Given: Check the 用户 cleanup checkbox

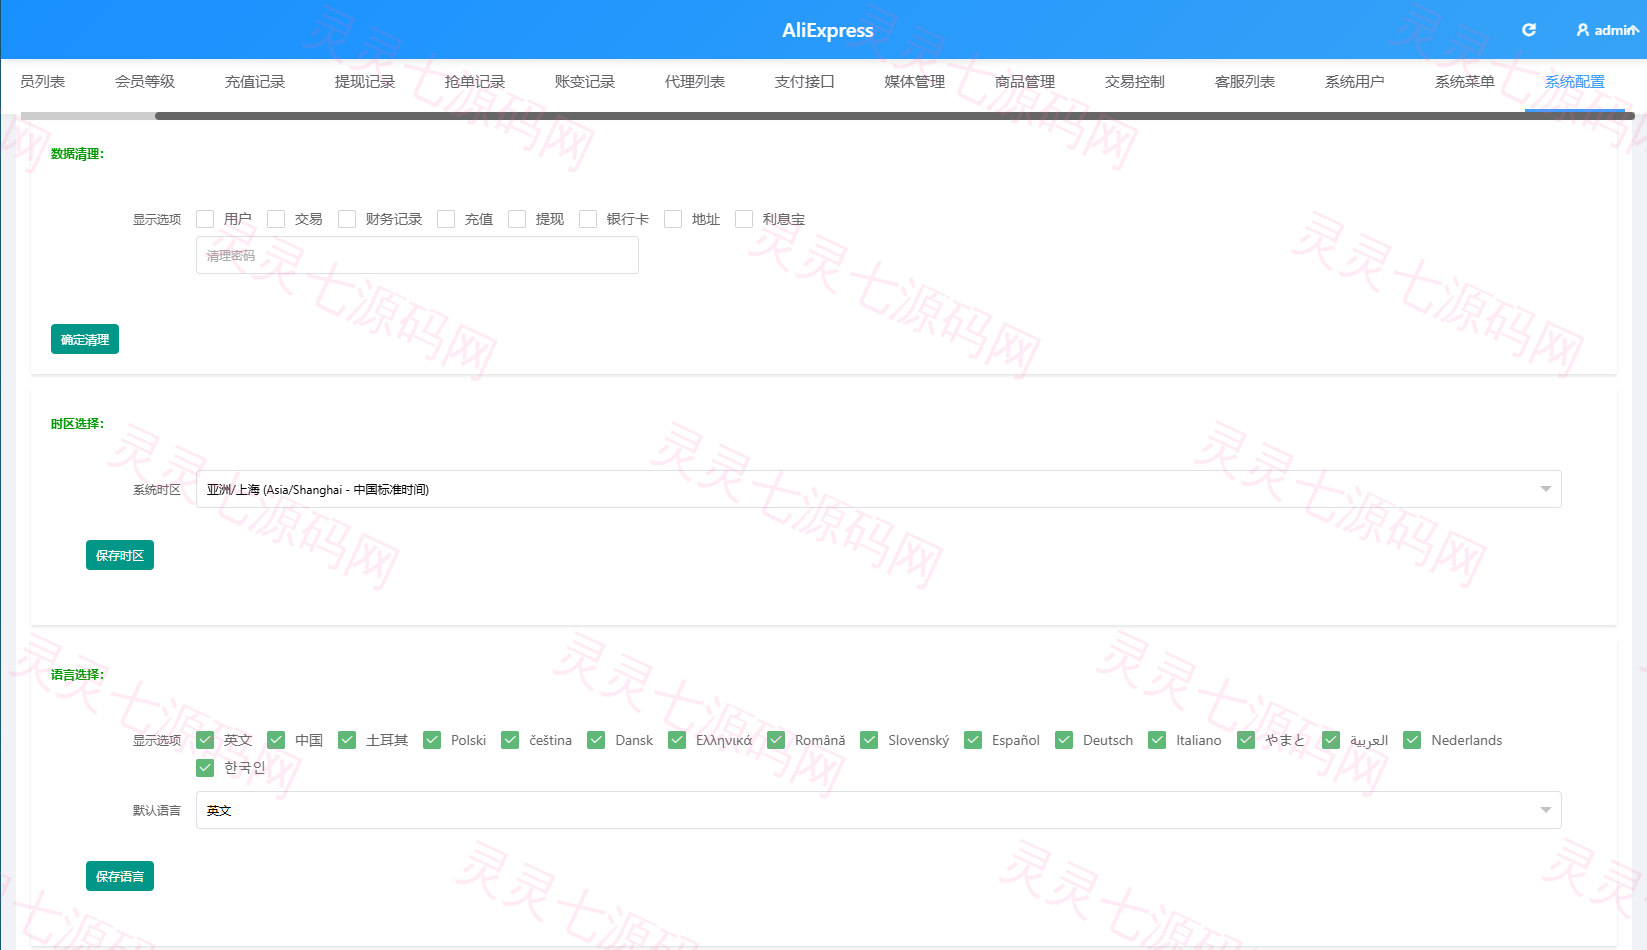Looking at the screenshot, I should [205, 219].
